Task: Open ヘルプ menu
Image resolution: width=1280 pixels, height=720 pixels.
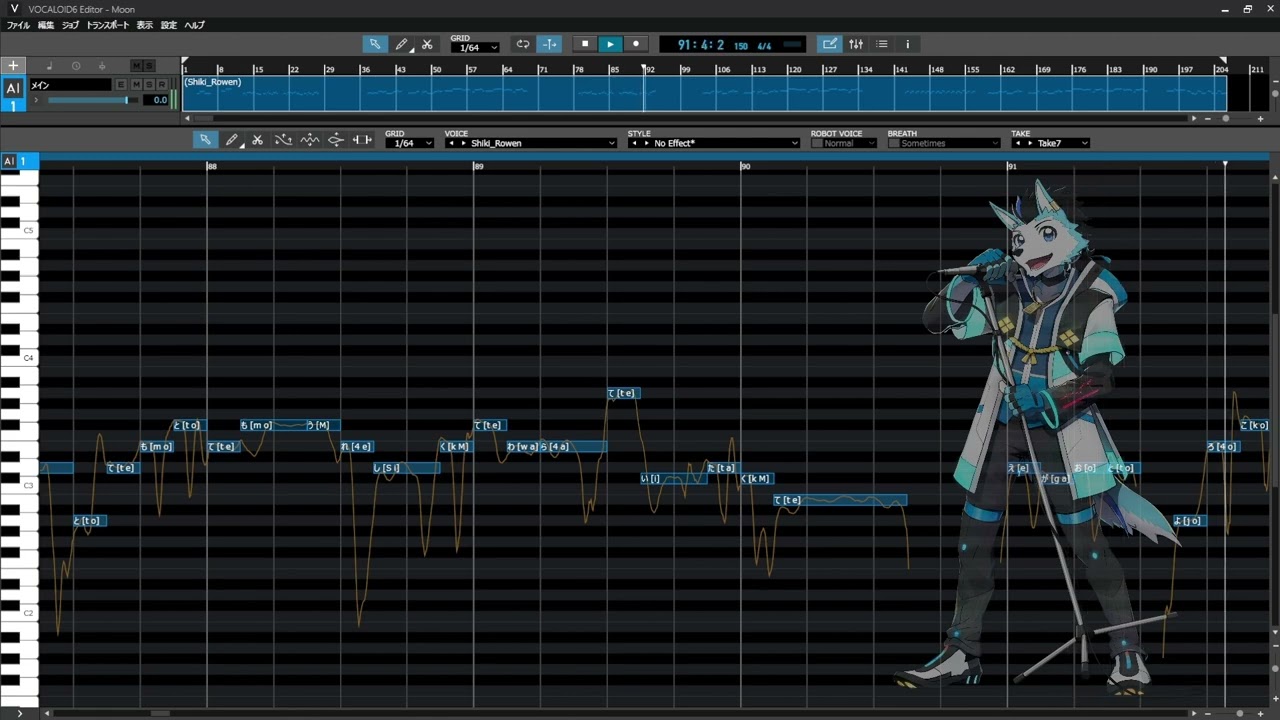Action: coord(195,25)
